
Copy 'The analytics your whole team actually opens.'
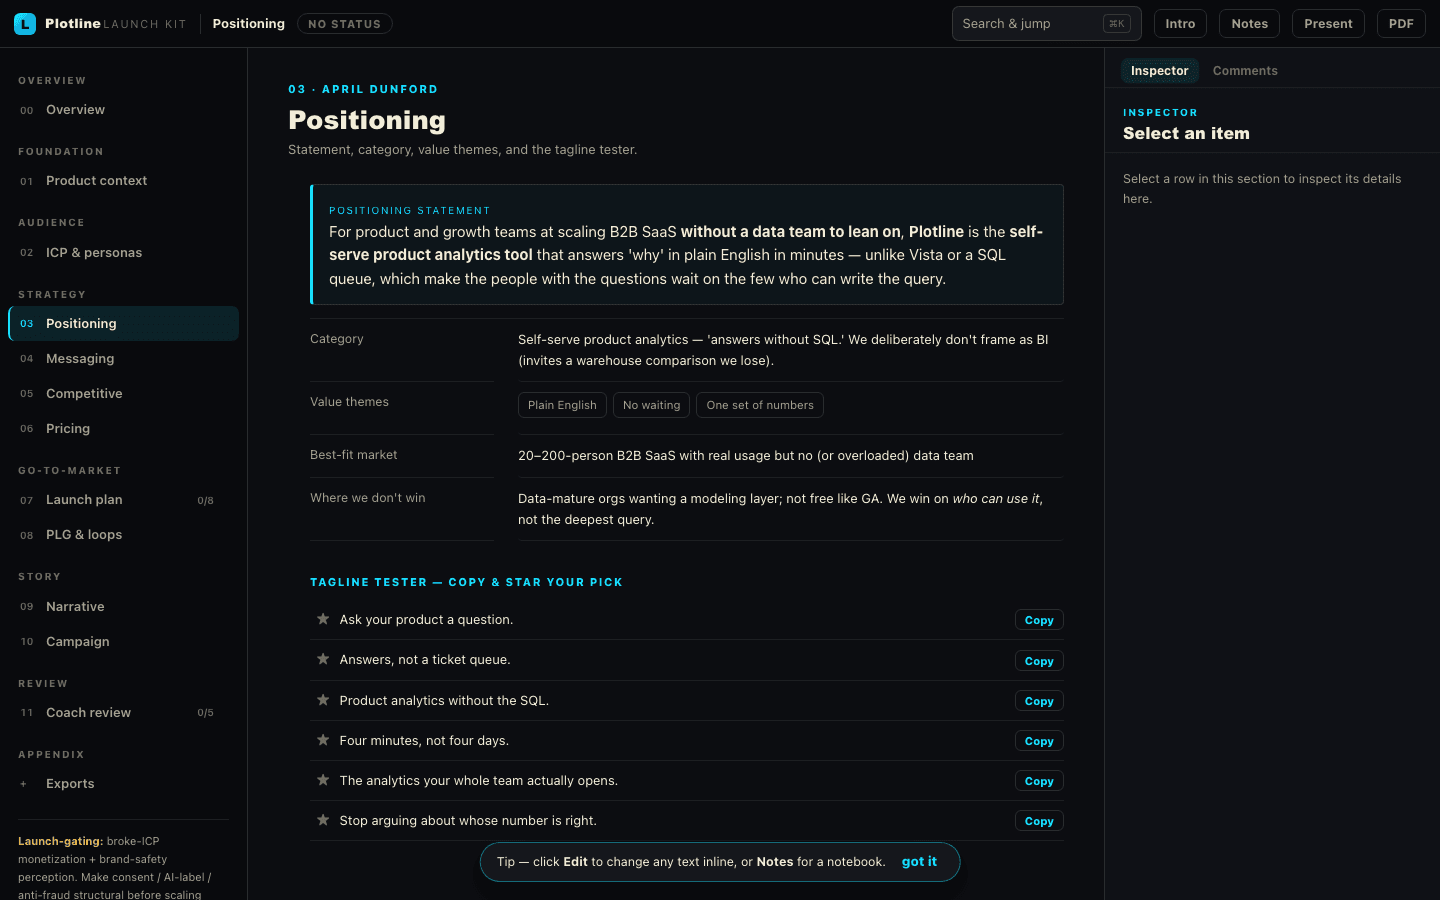pyautogui.click(x=1039, y=781)
